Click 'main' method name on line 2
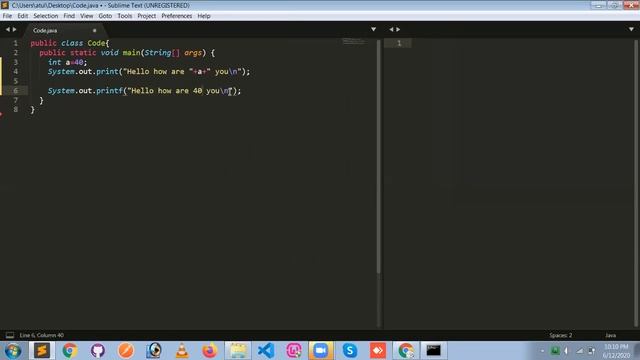 pyautogui.click(x=131, y=53)
